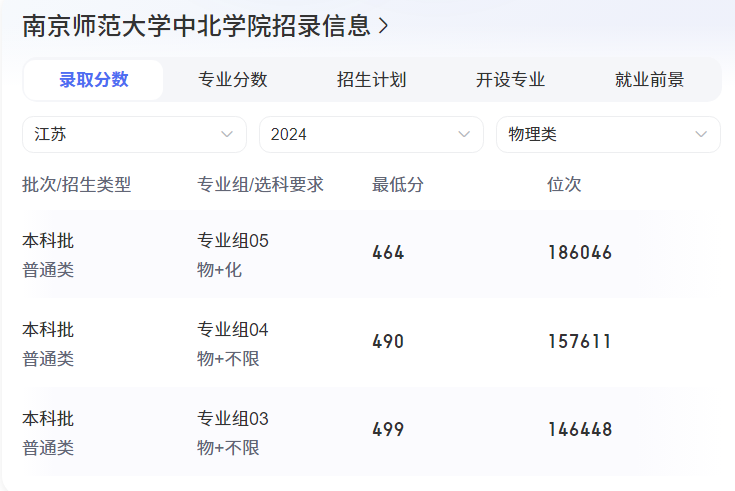
Task: Click the 最低分 column header
Action: pyautogui.click(x=398, y=184)
